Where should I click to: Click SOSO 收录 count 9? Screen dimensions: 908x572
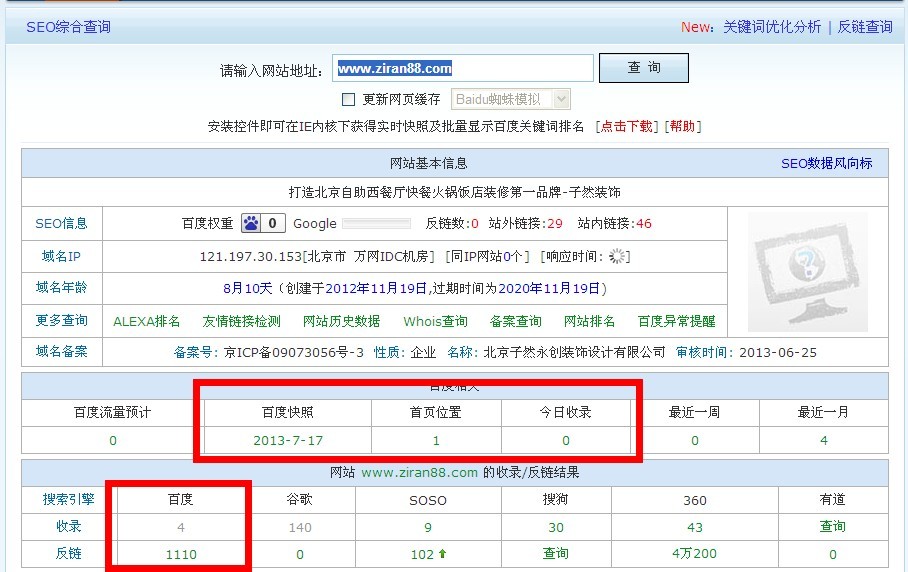pos(428,527)
